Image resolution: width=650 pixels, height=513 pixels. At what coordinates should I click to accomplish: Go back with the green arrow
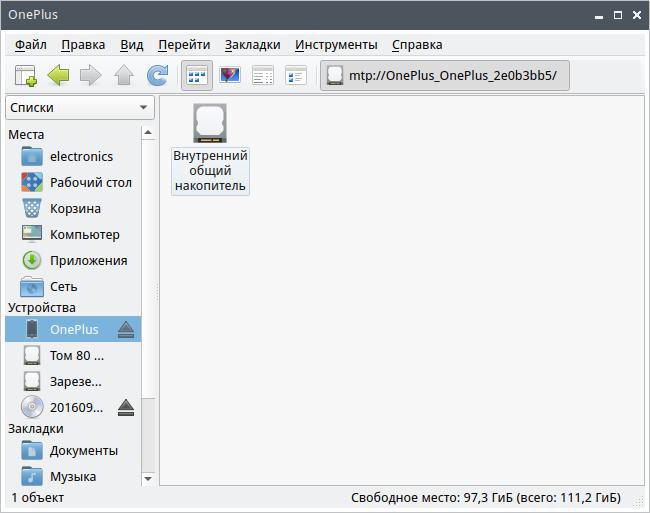click(58, 75)
